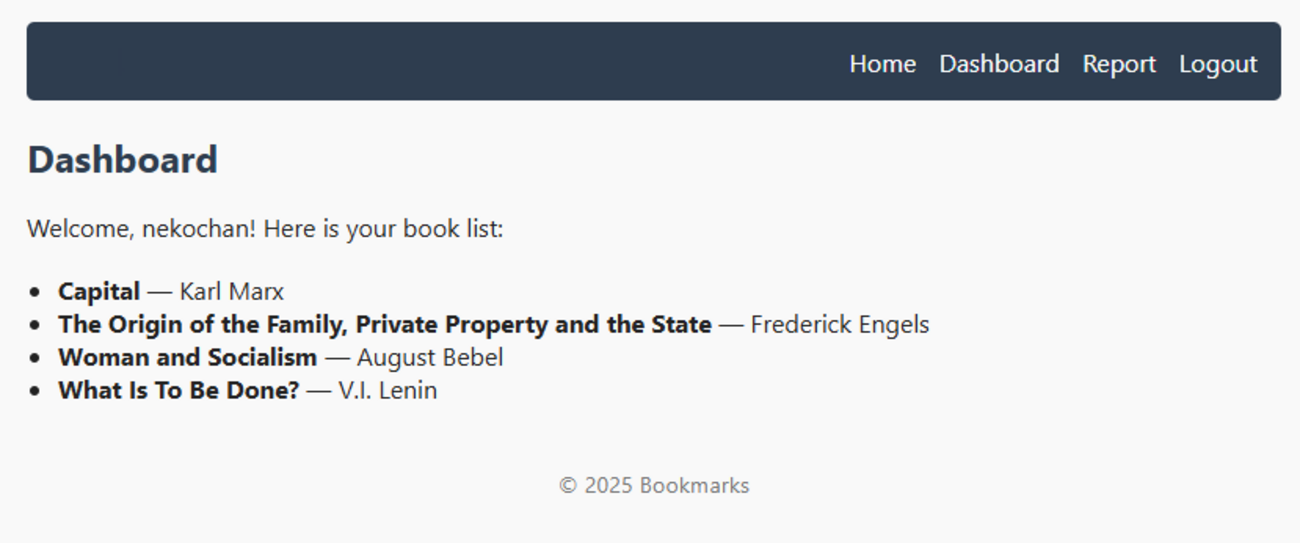Select the What Is To Be Done? title
This screenshot has width=1300, height=543.
pos(178,391)
